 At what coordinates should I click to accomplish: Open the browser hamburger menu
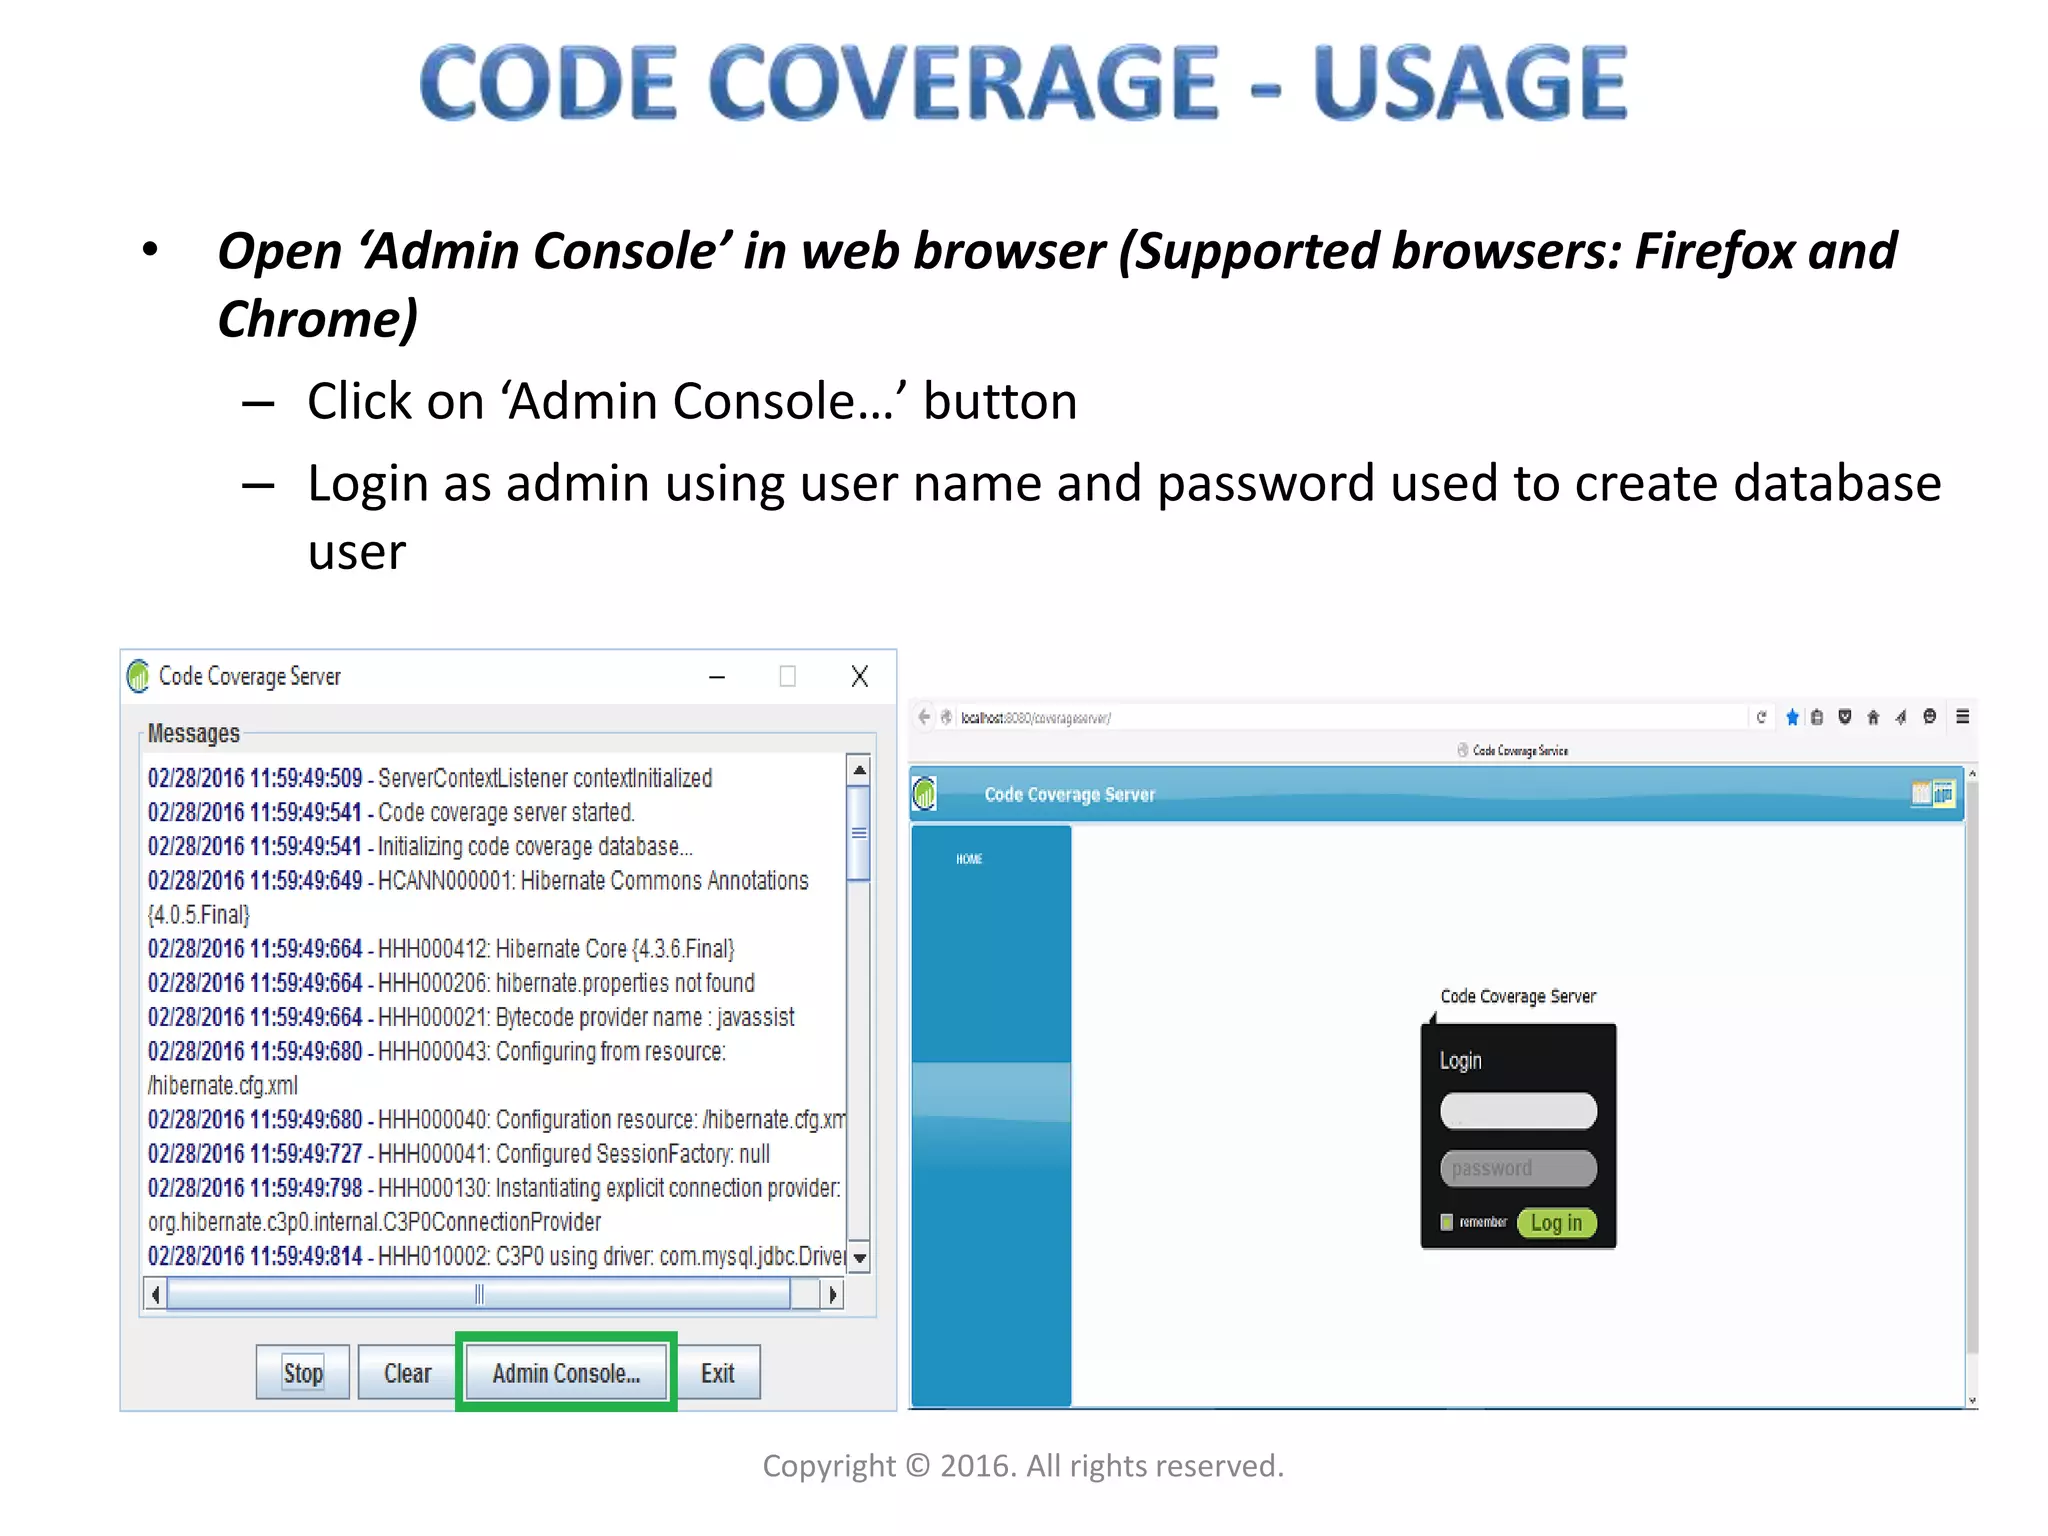tap(1962, 716)
